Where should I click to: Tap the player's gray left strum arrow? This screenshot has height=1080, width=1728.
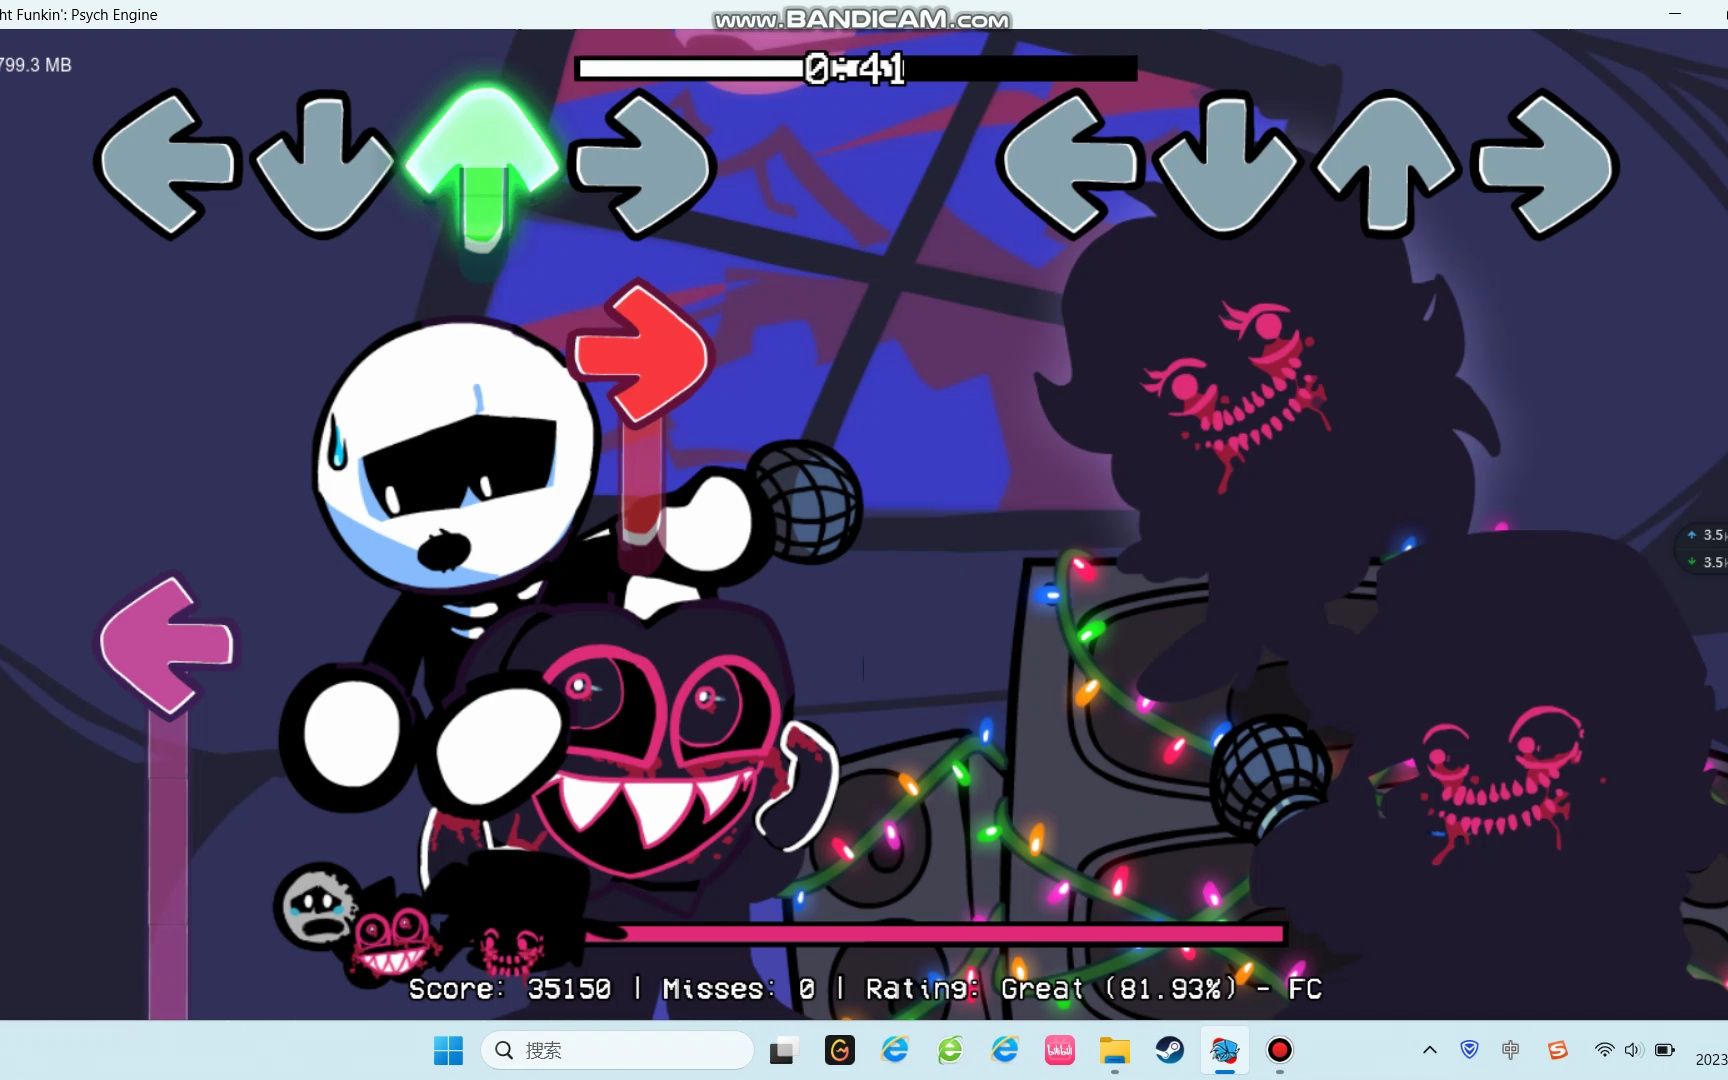pyautogui.click(x=1071, y=163)
